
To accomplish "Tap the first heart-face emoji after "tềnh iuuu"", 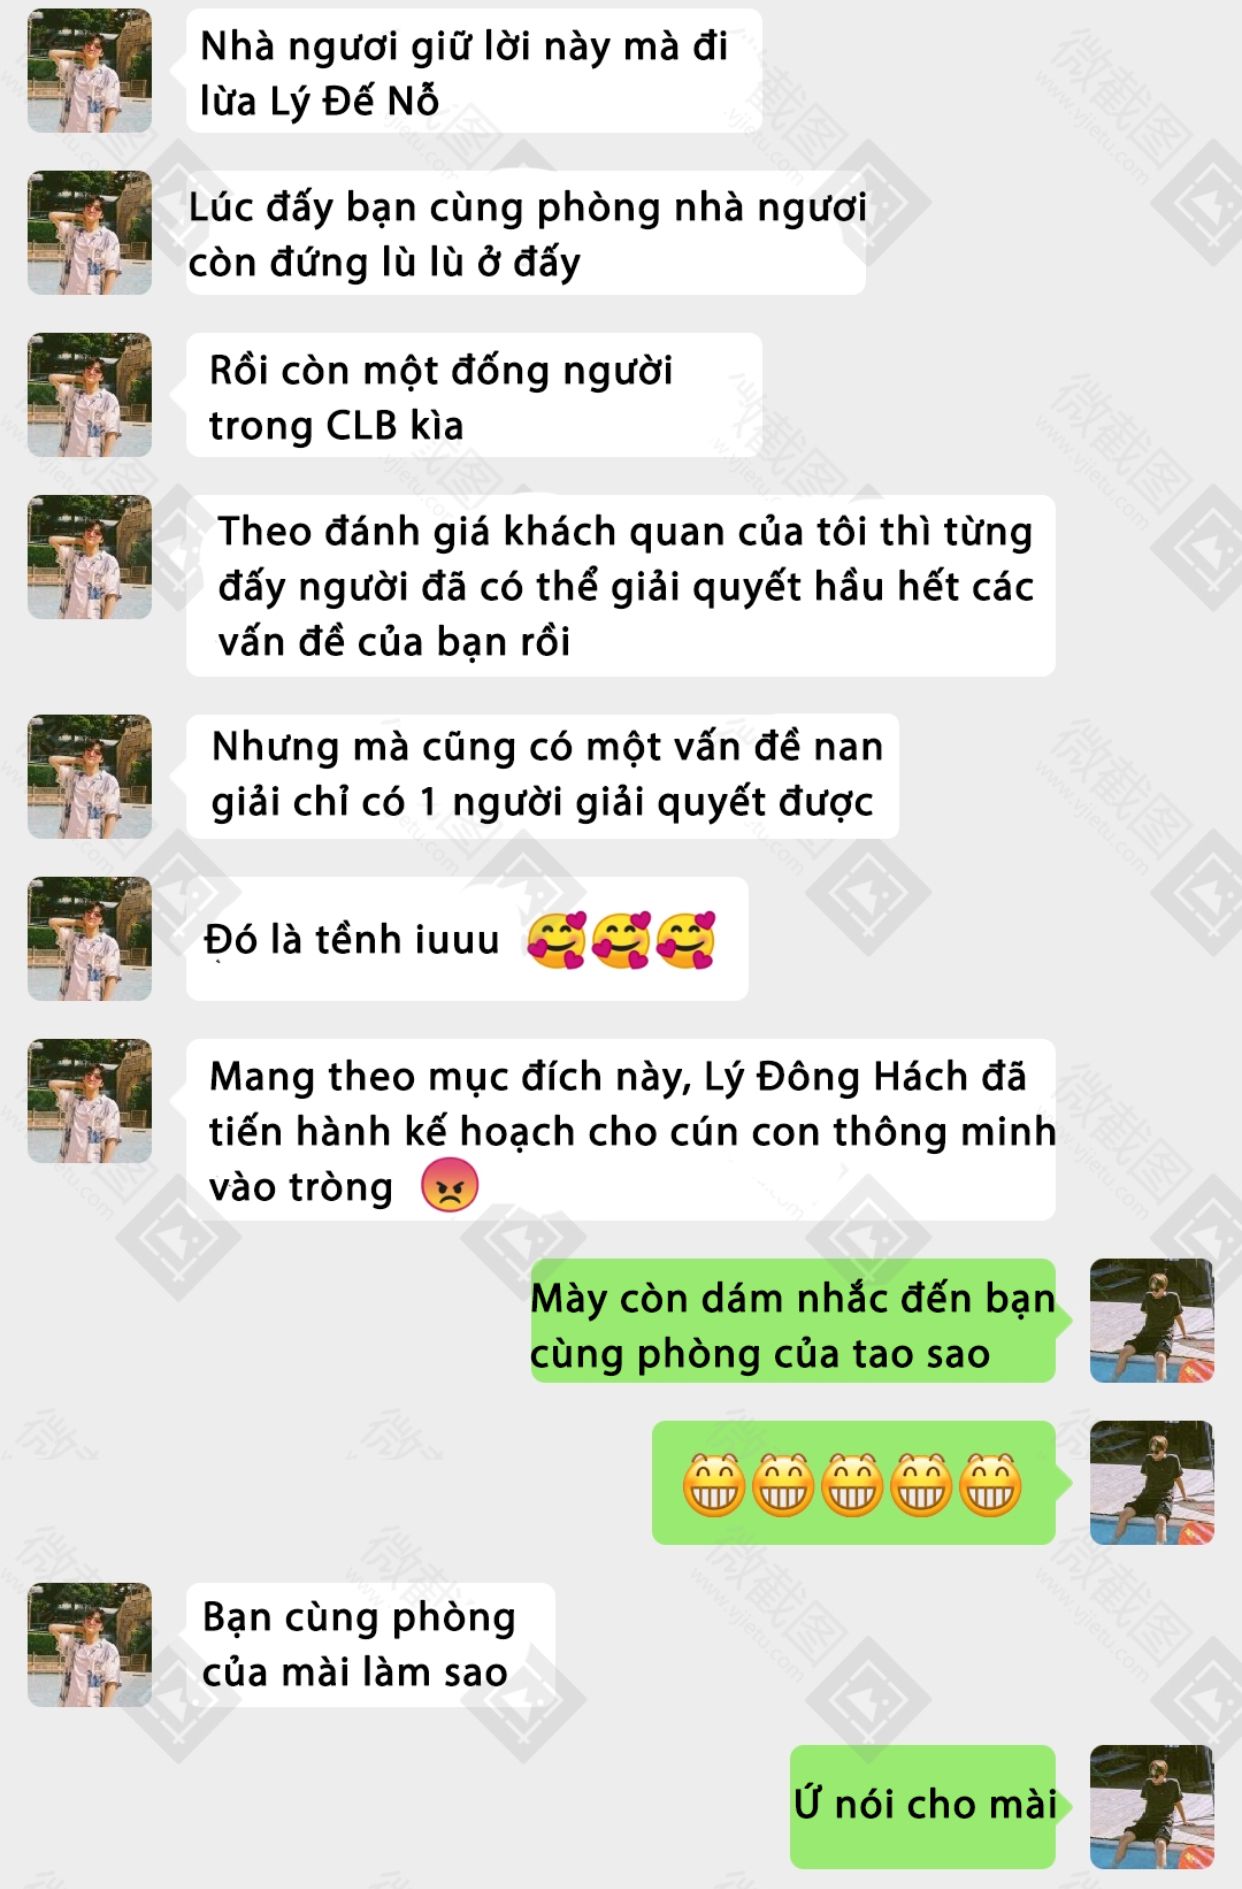I will pos(556,940).
